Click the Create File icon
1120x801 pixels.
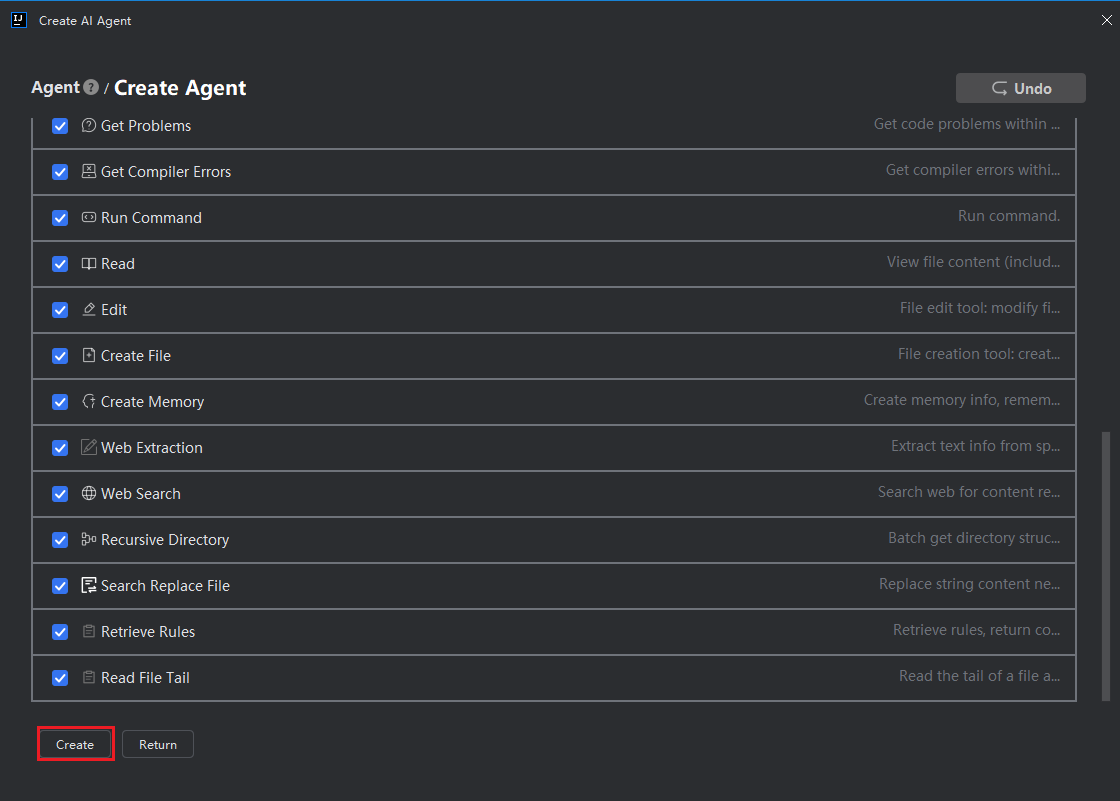tap(88, 356)
